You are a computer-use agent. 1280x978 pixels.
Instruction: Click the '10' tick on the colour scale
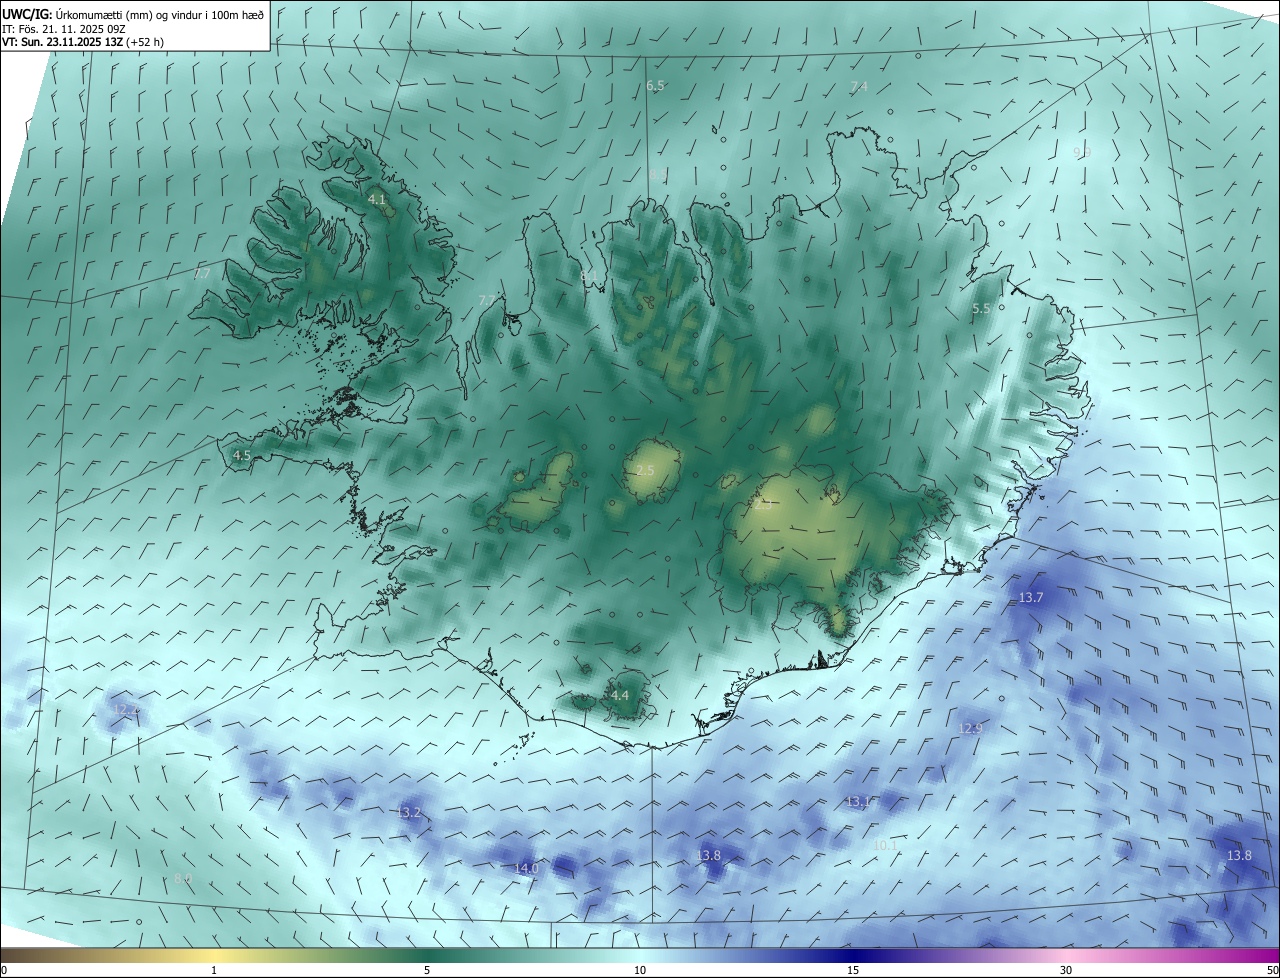(x=640, y=970)
